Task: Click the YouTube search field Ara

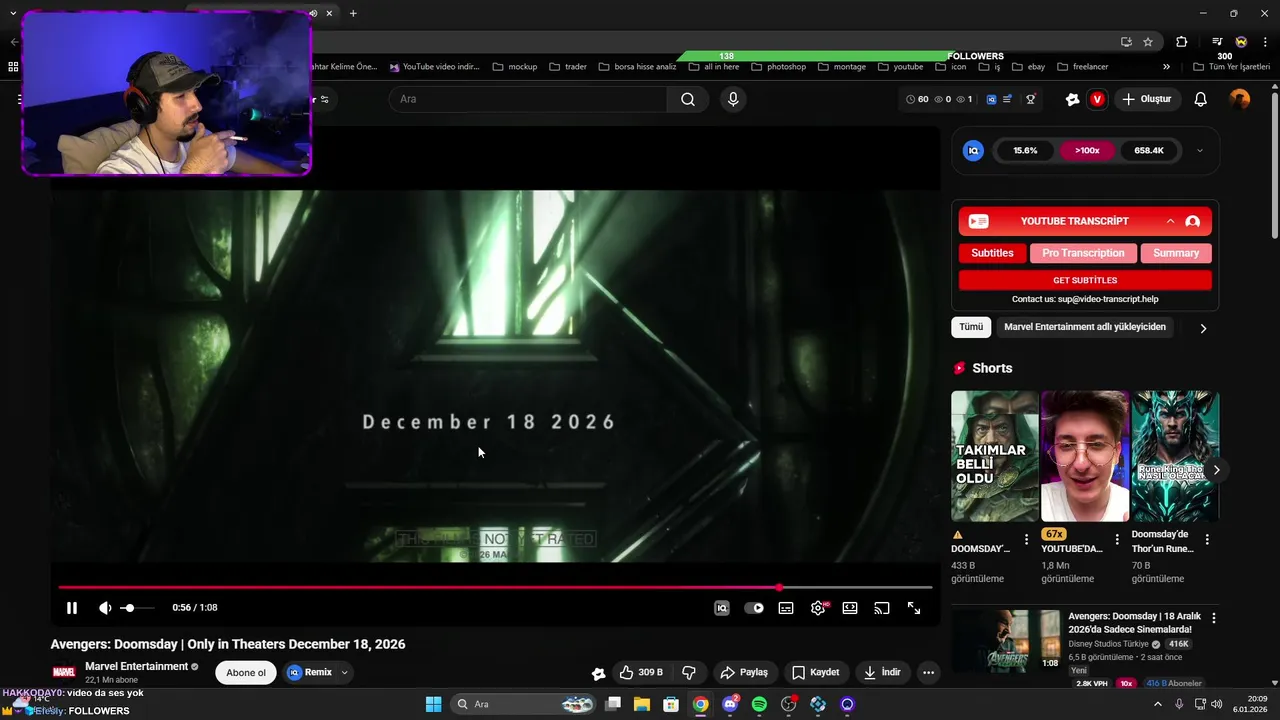Action: click(528, 99)
